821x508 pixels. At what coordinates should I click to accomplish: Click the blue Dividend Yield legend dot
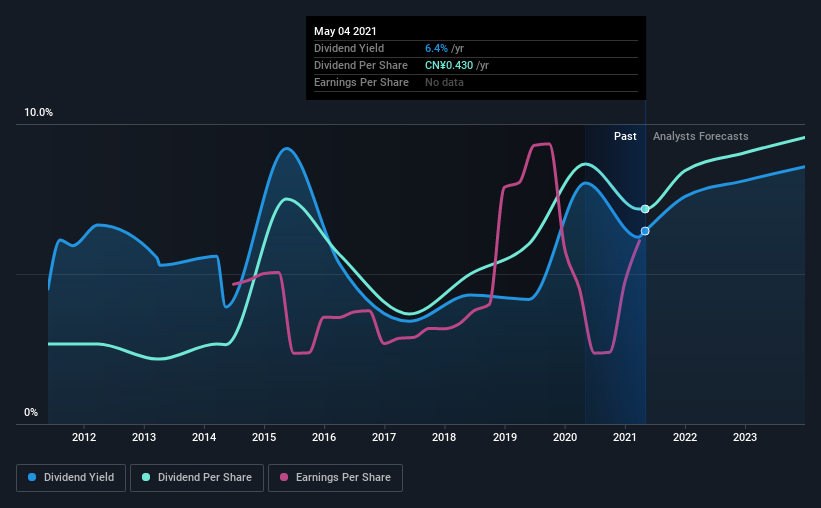pyautogui.click(x=32, y=477)
